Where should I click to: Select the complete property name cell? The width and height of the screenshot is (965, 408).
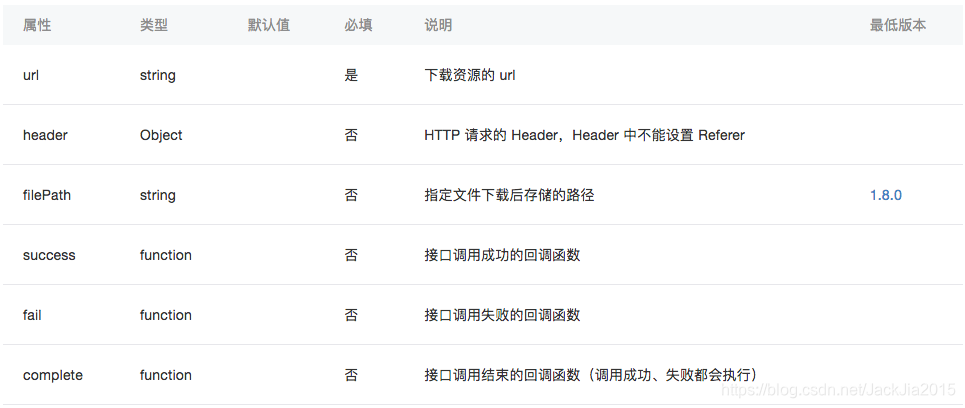(x=52, y=375)
